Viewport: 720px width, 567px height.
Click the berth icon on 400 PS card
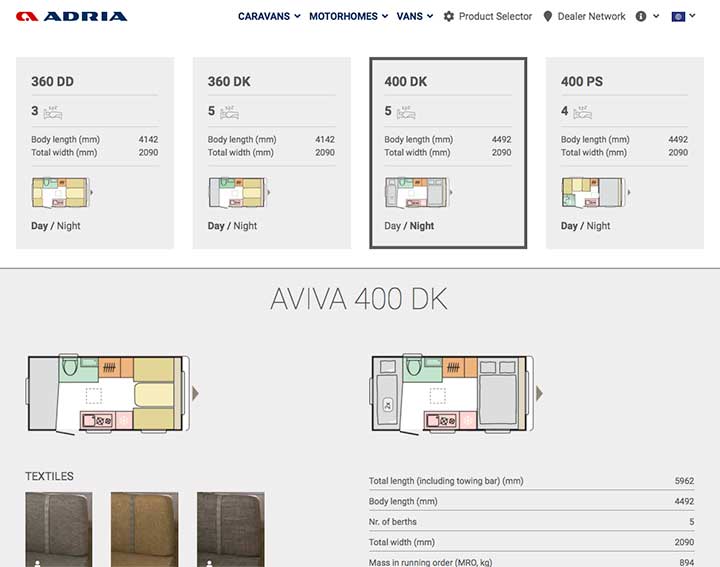[x=582, y=112]
